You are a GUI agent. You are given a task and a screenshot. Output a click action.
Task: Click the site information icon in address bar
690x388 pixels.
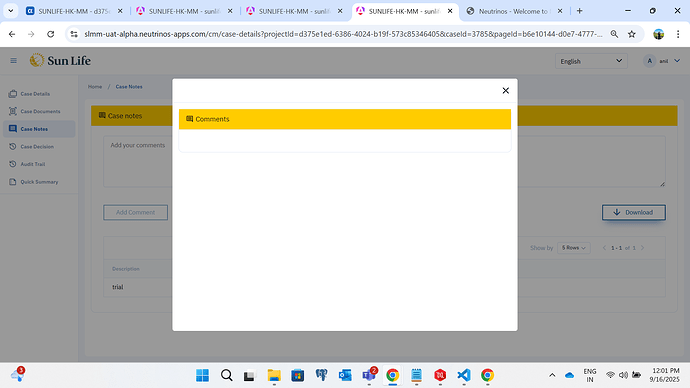[x=74, y=34]
